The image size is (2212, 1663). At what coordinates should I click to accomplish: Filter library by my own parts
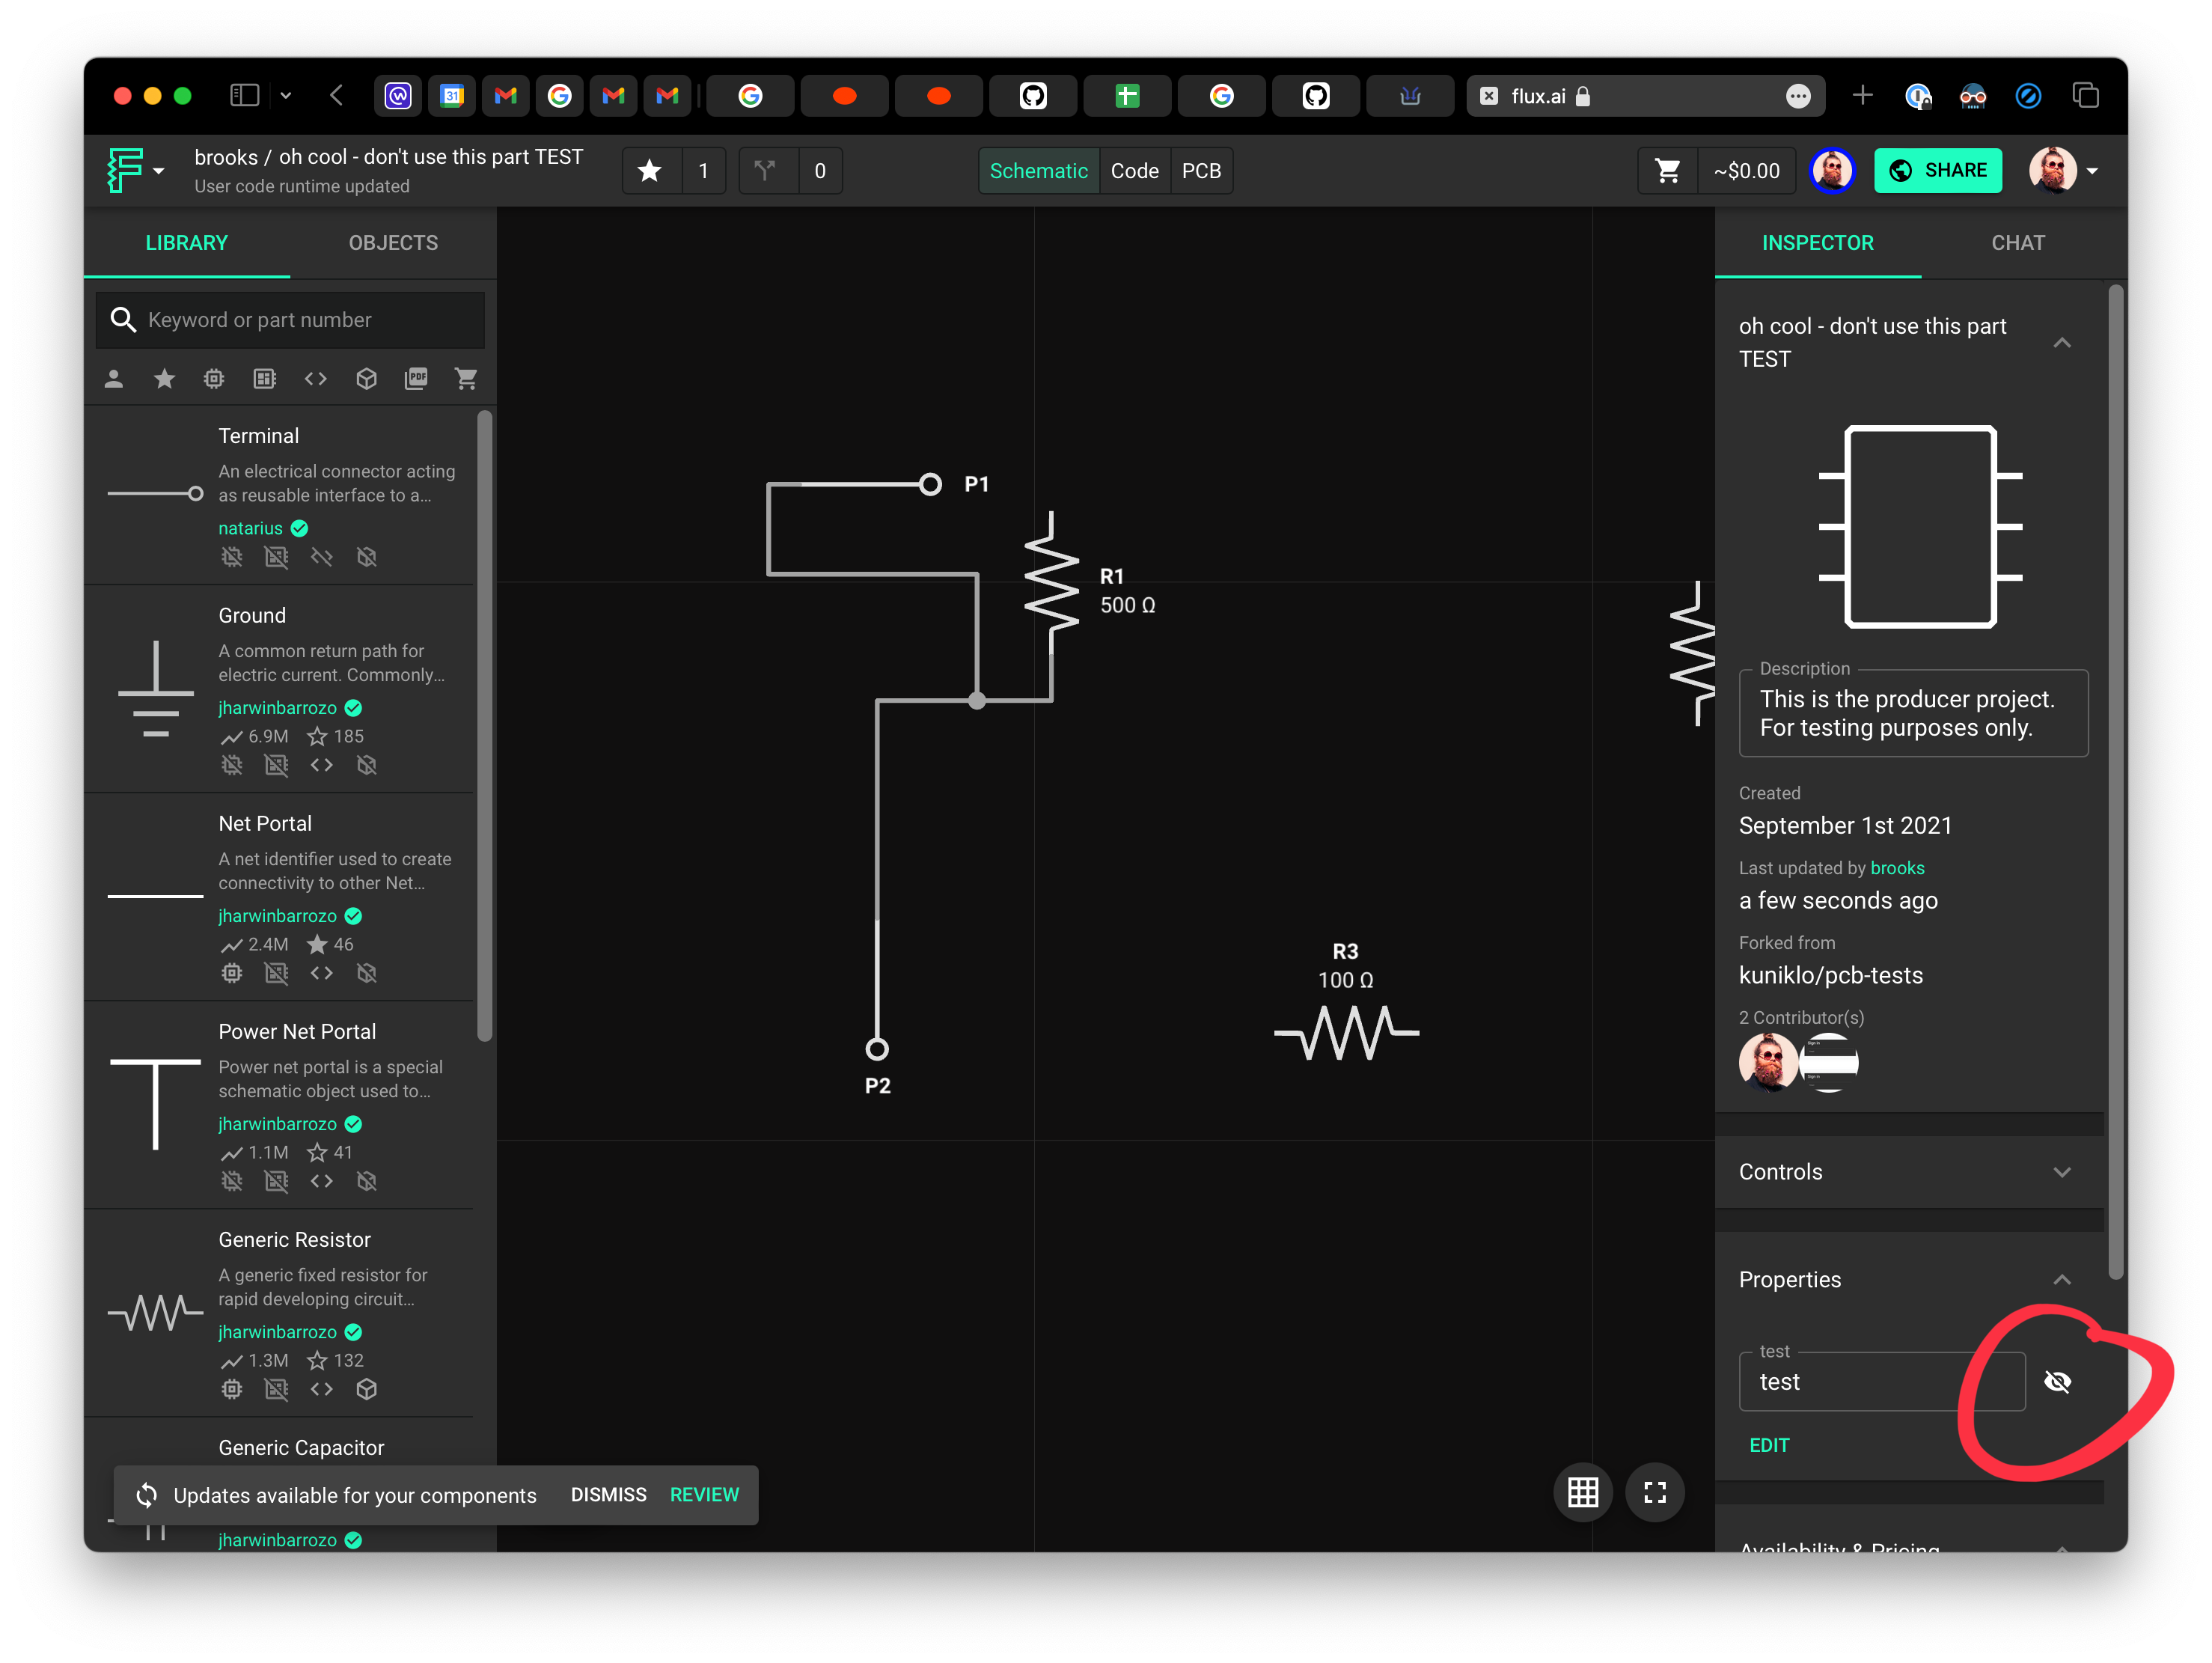(x=114, y=379)
